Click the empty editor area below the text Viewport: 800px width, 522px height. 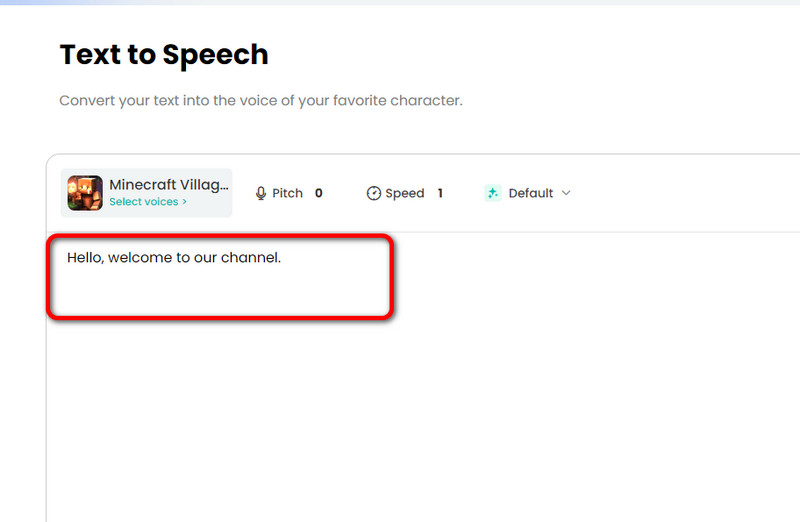400,420
